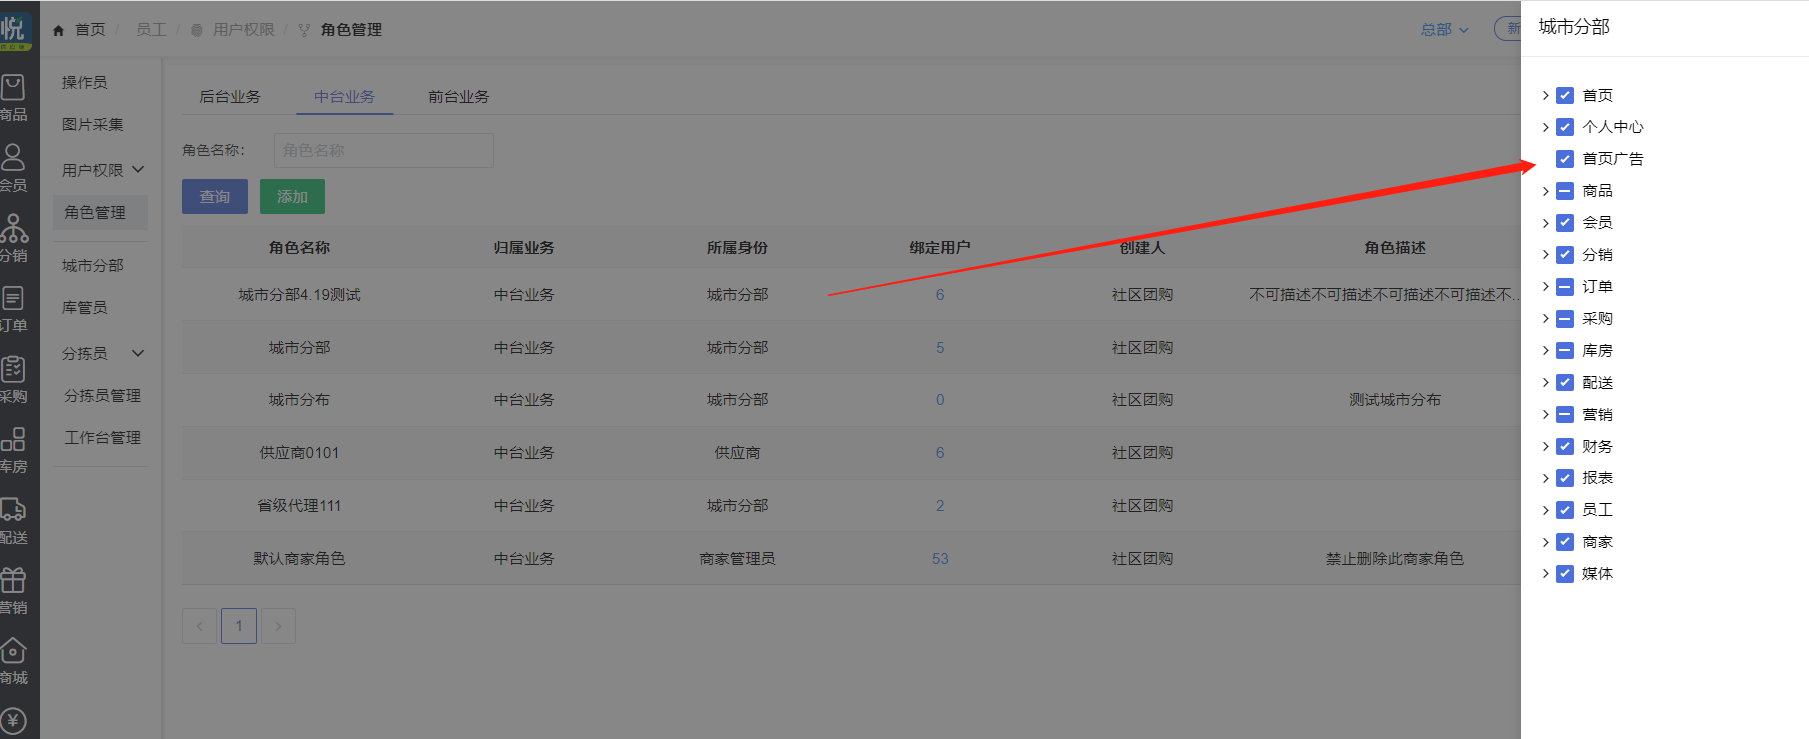Open bound user count 53 link
Viewport: 1809px width, 739px height.
click(940, 559)
